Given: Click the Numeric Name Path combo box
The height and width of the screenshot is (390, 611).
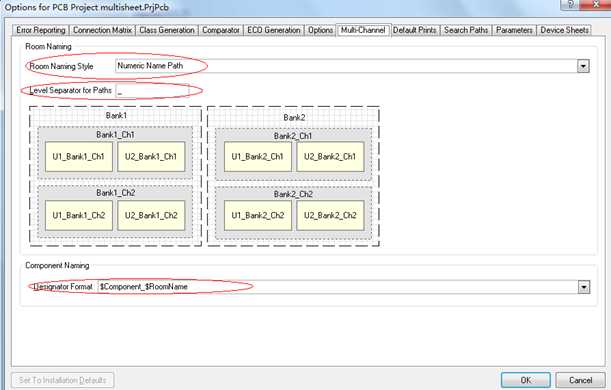Looking at the screenshot, I should [x=352, y=66].
